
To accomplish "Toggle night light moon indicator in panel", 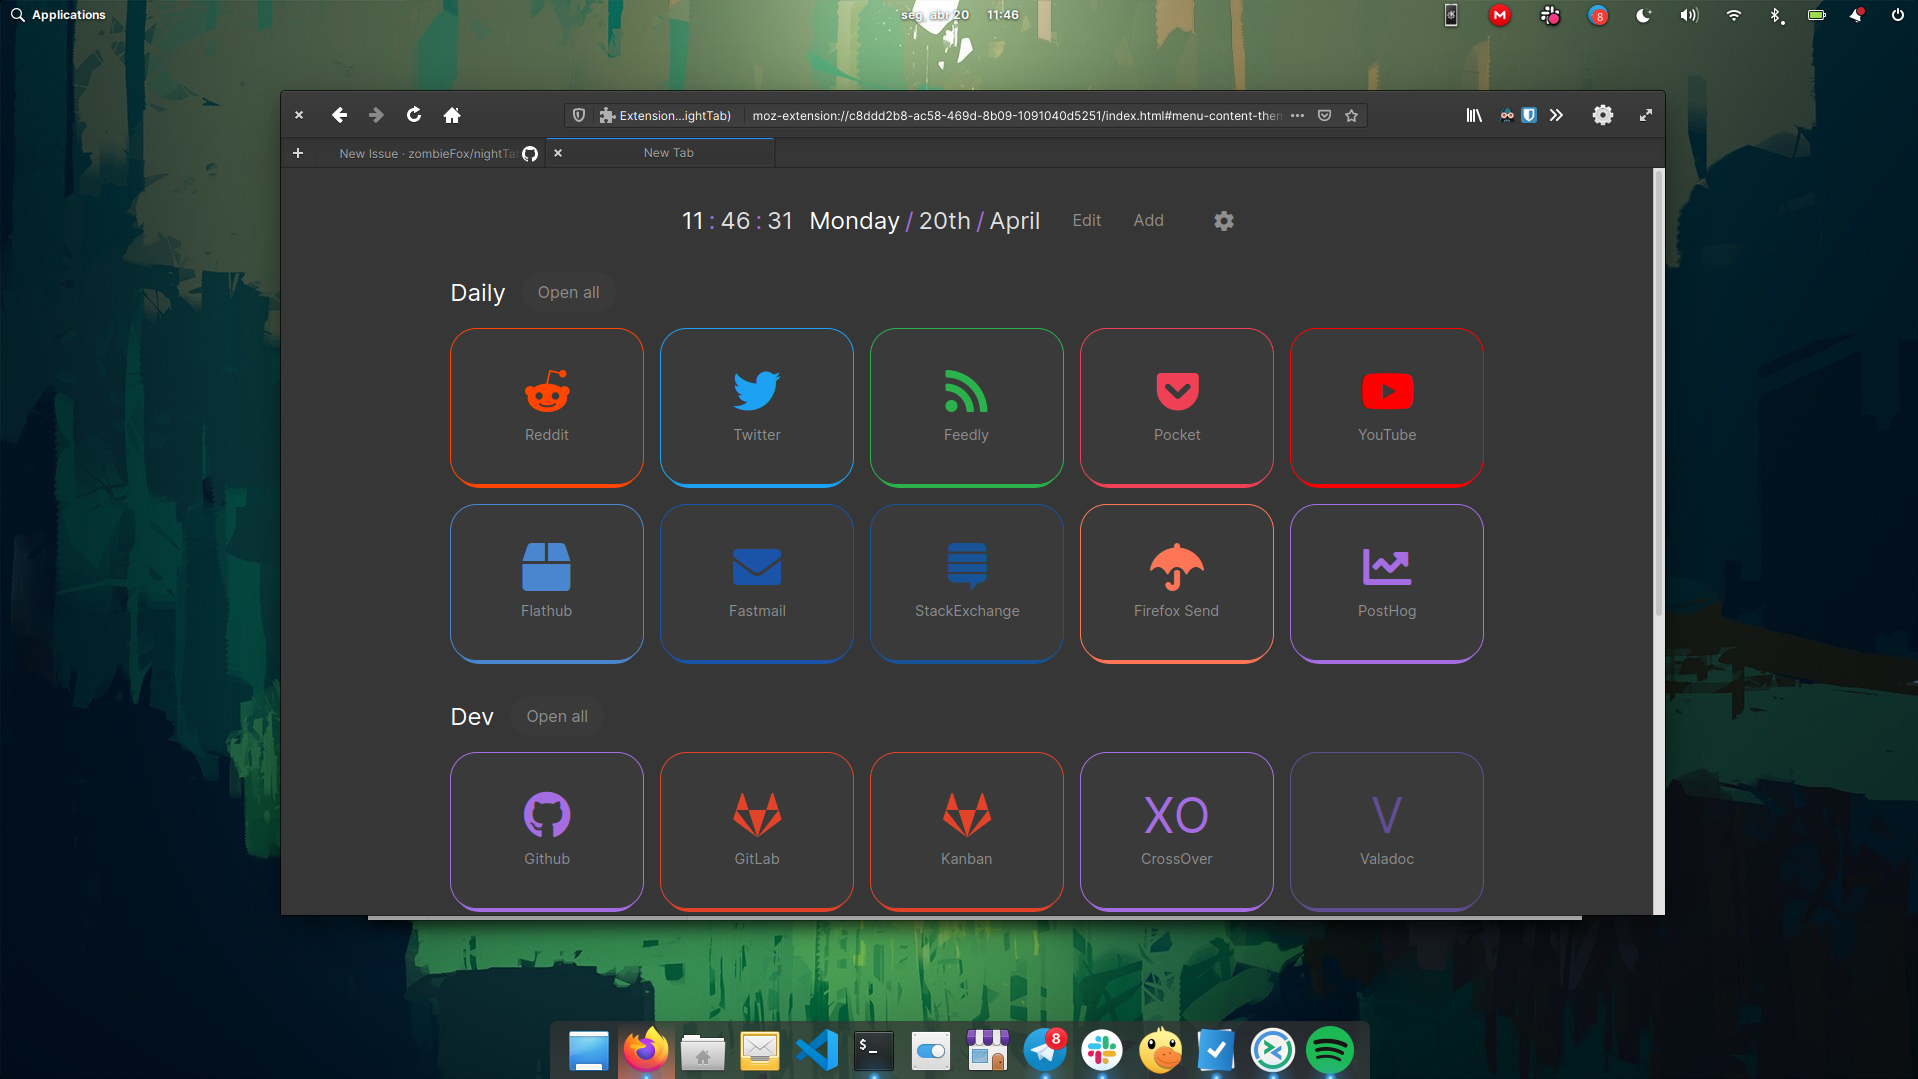I will (1643, 15).
